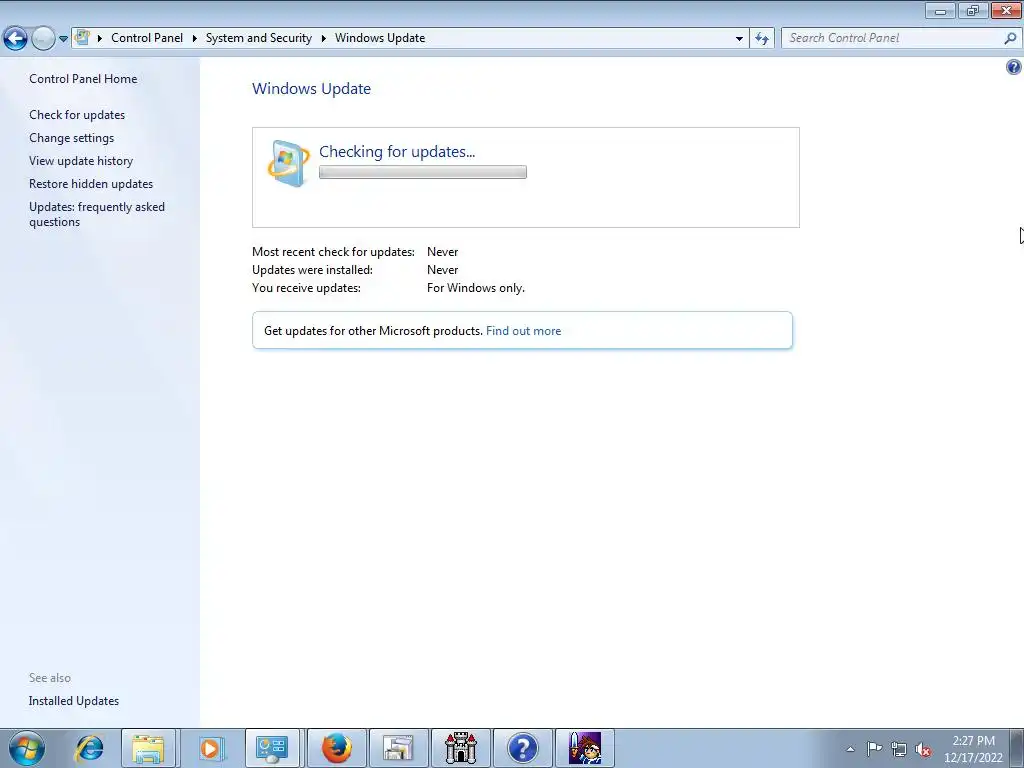
Task: Click the Windows Update page title
Action: point(312,89)
